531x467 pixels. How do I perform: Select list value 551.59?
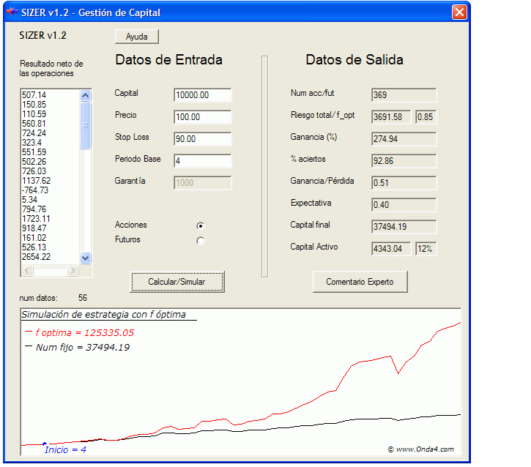[34, 152]
